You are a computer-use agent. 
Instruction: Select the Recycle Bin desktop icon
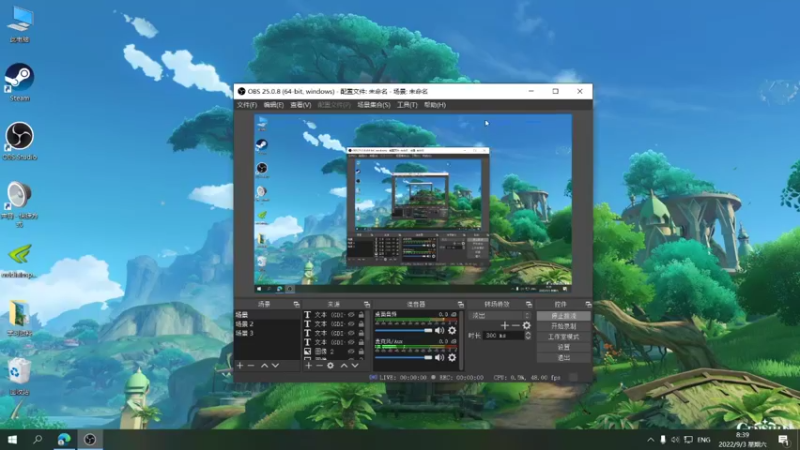[19, 376]
